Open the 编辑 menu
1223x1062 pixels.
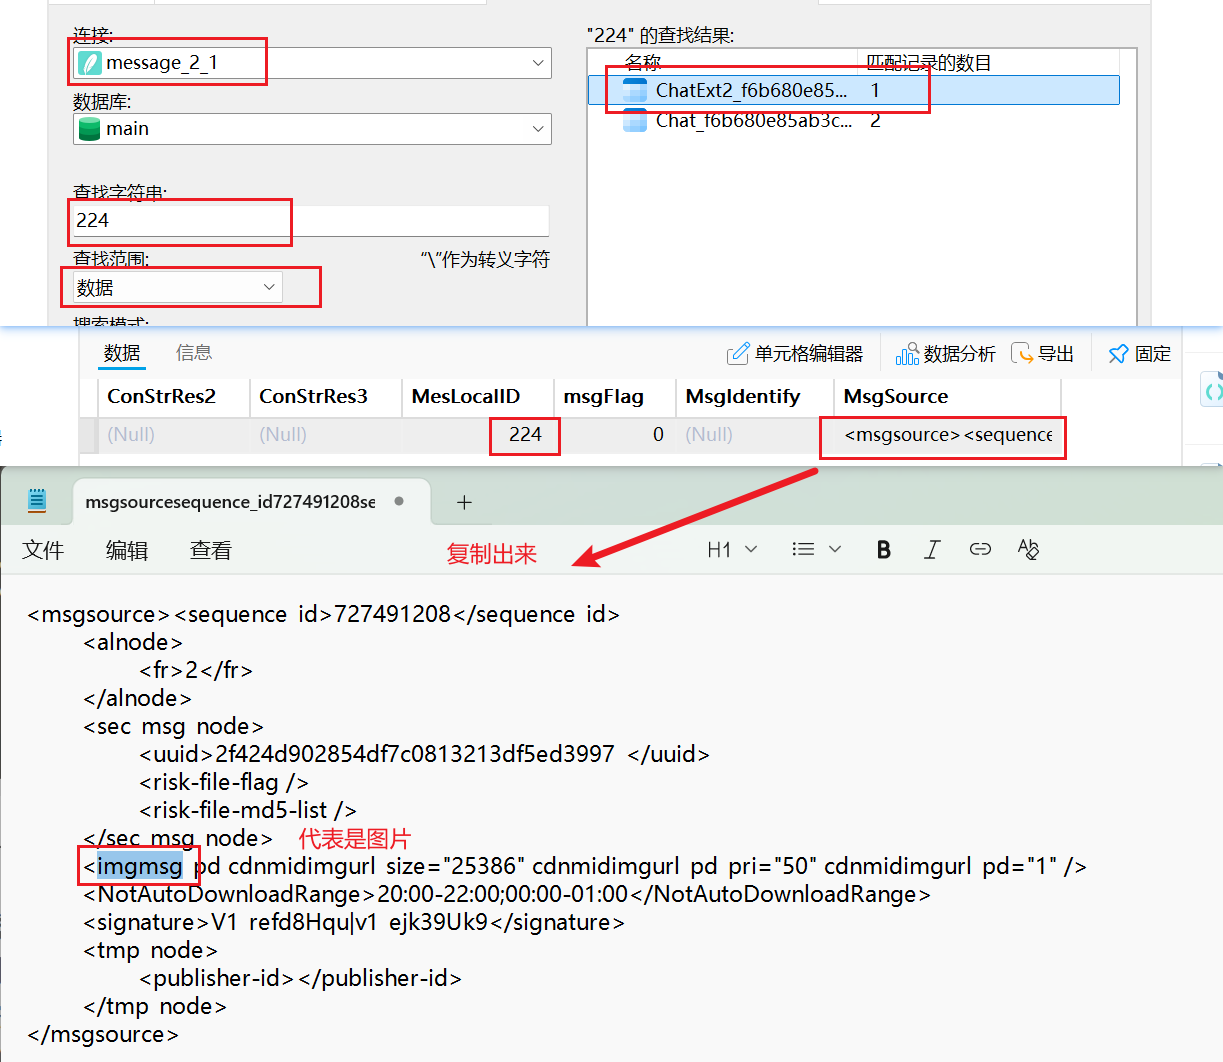pos(127,551)
